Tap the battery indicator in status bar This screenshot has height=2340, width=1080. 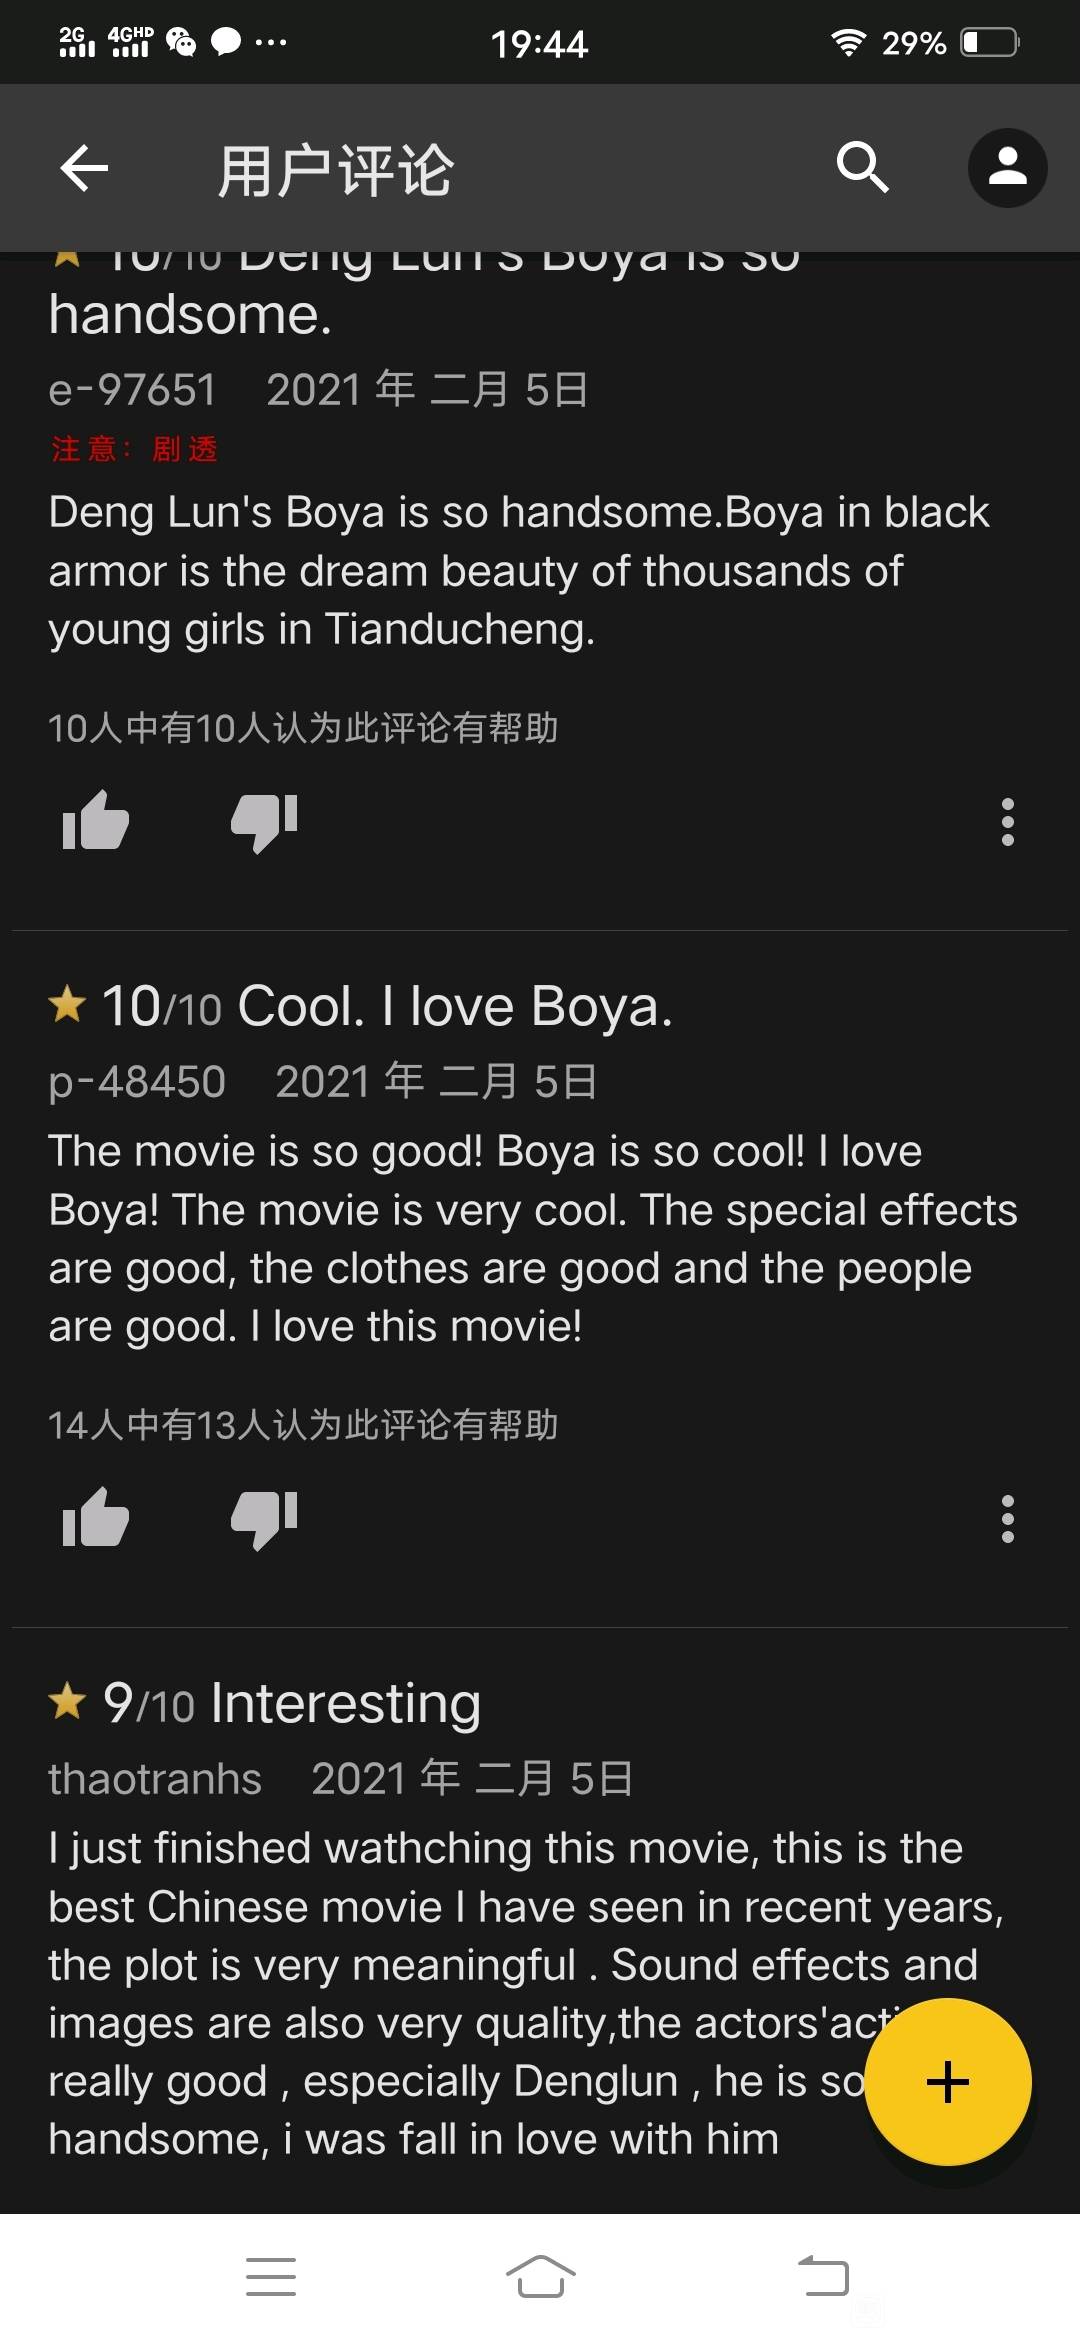990,43
